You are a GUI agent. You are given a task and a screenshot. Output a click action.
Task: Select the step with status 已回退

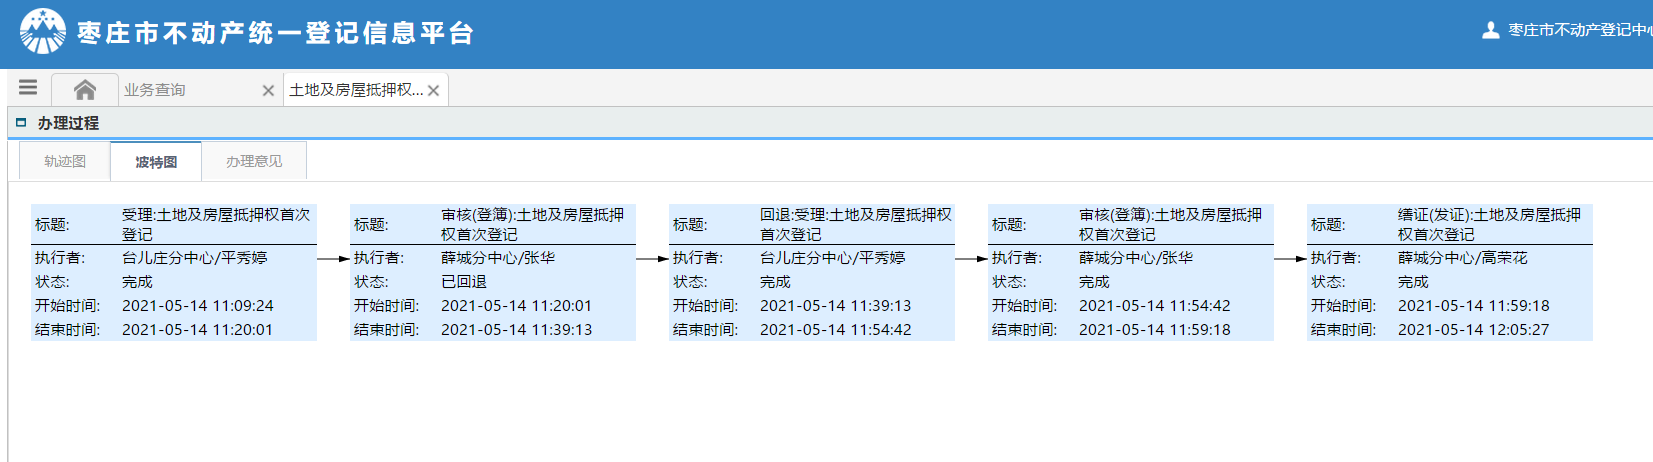point(493,272)
